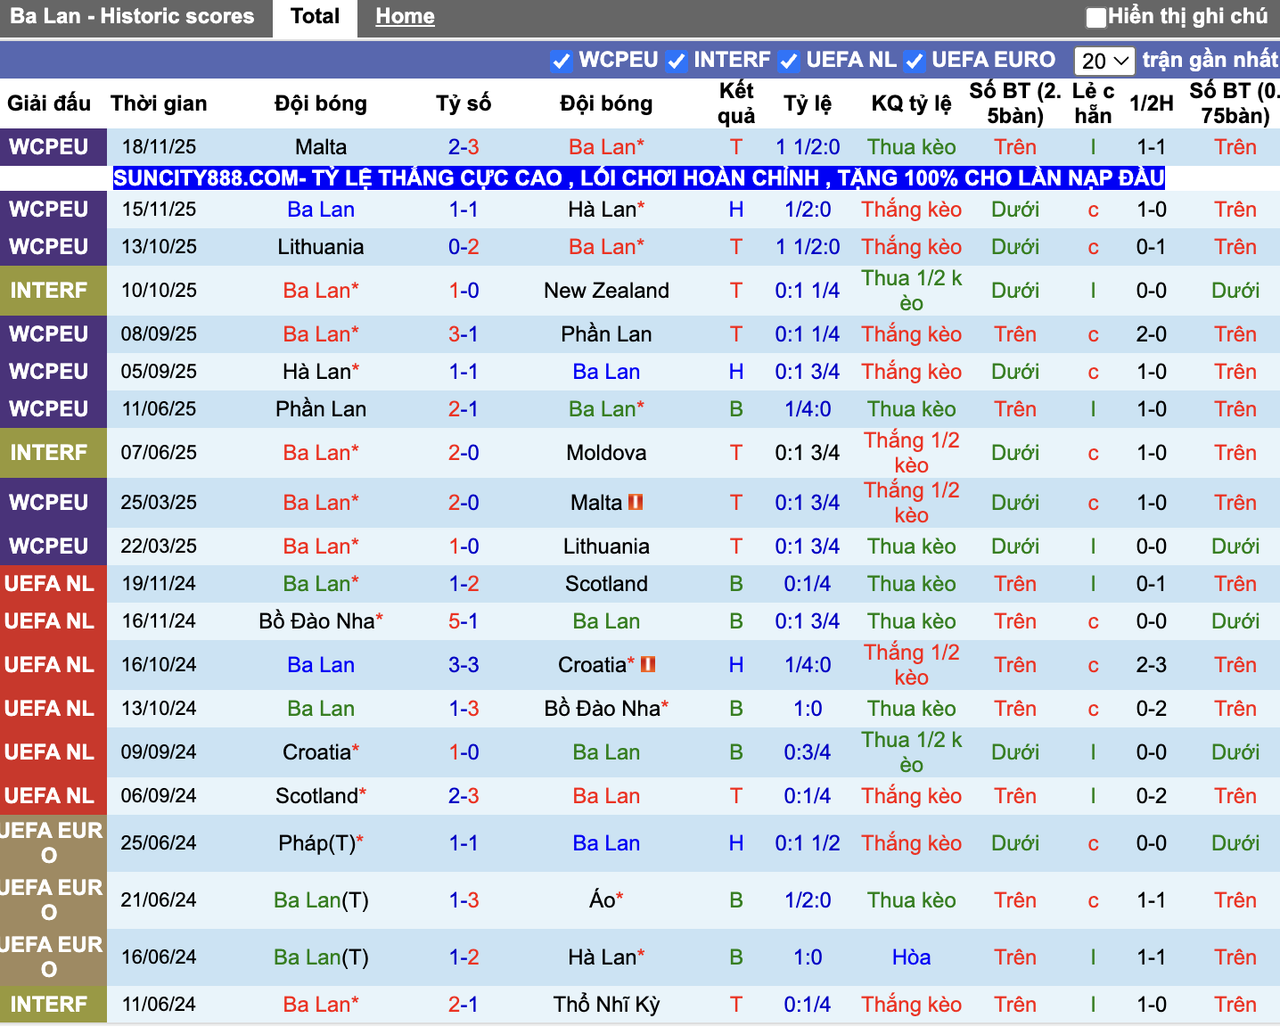The height and width of the screenshot is (1027, 1280).
Task: Toggle the UEFA EURO filter checkbox
Action: [x=914, y=61]
